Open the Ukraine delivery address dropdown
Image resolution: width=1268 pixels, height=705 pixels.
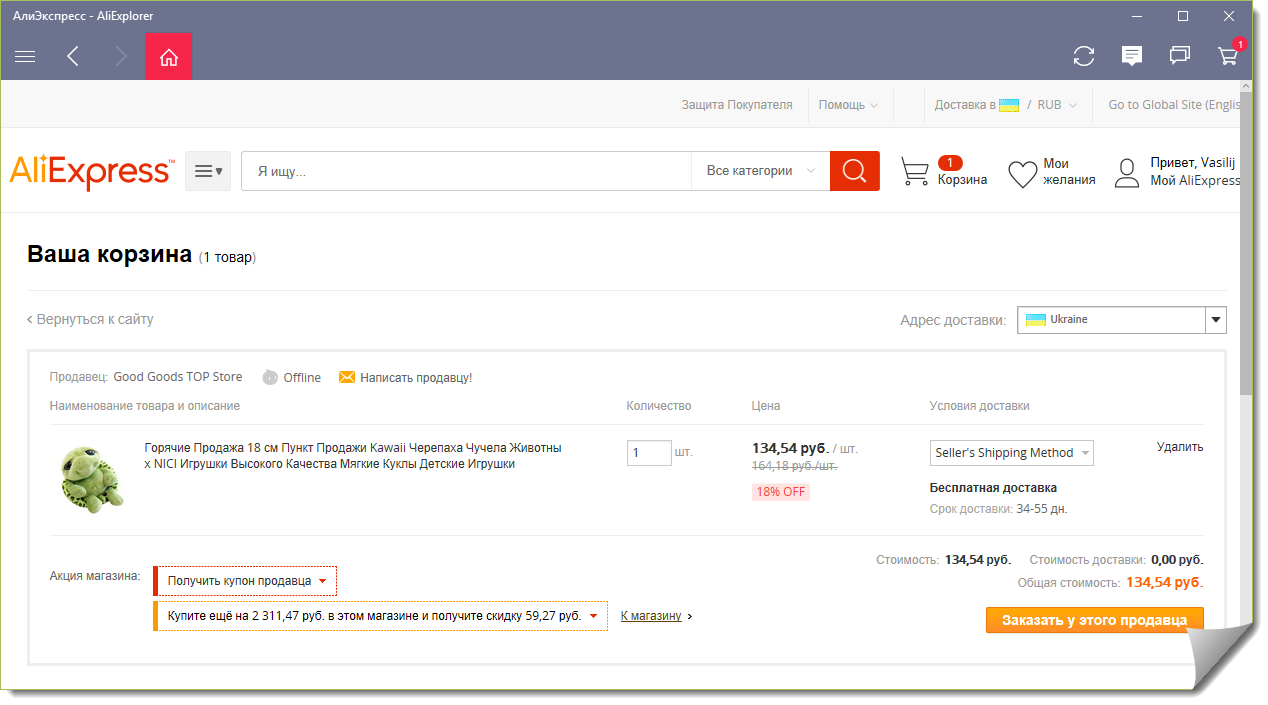point(1121,320)
